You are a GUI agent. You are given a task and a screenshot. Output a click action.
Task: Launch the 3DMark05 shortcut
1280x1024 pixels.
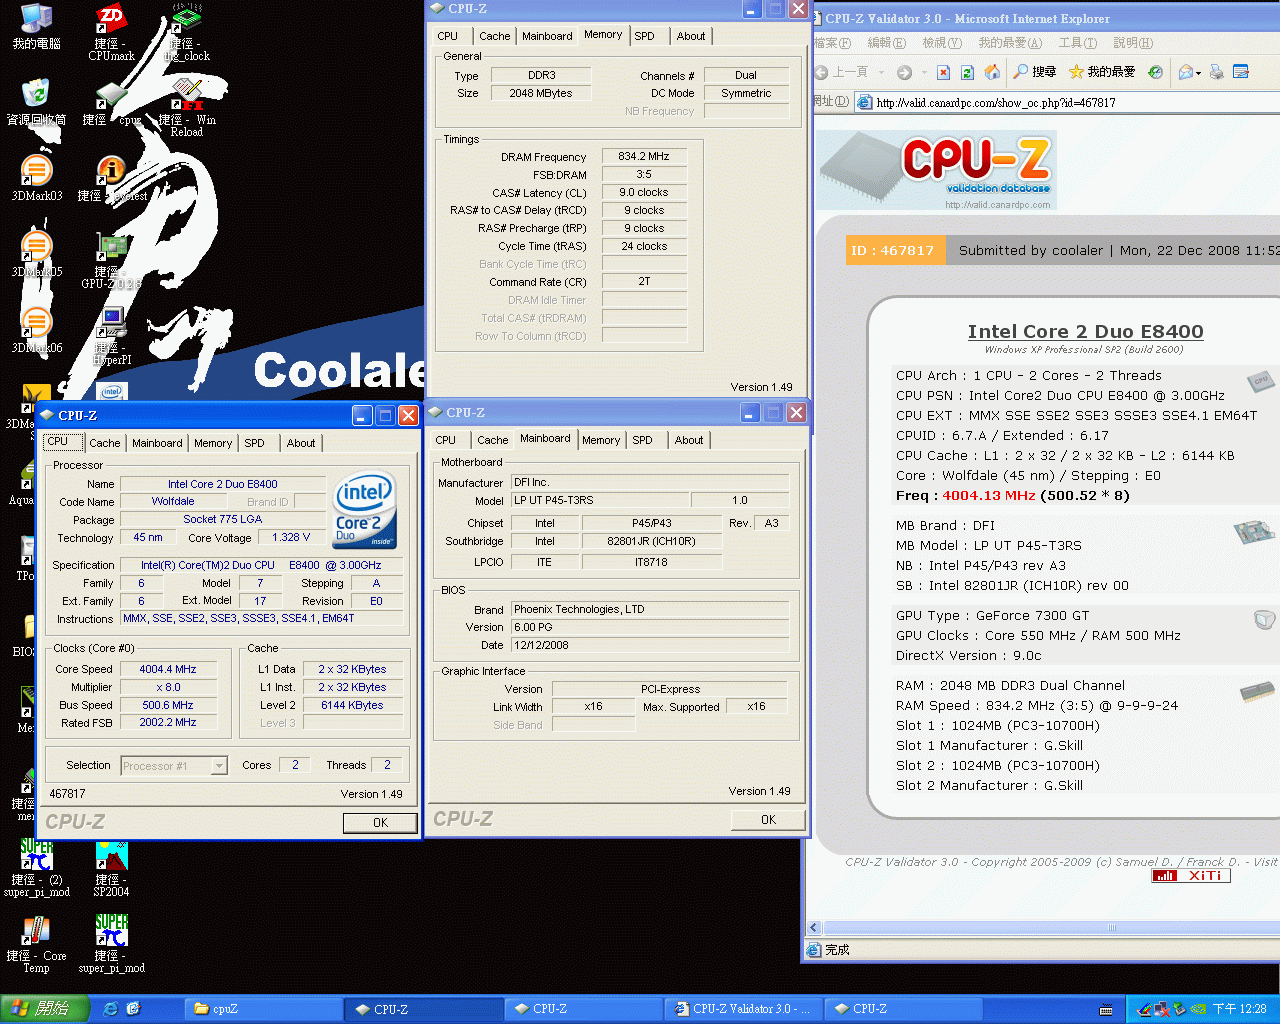coord(36,255)
